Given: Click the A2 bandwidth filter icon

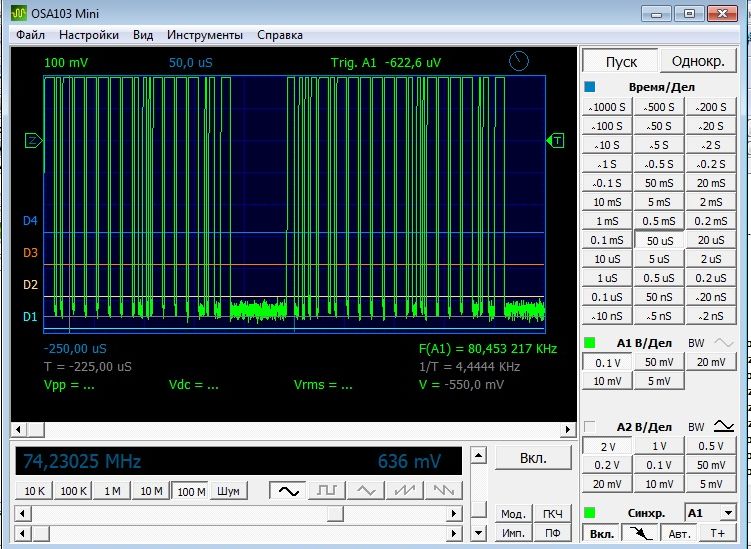Looking at the screenshot, I should click(724, 426).
